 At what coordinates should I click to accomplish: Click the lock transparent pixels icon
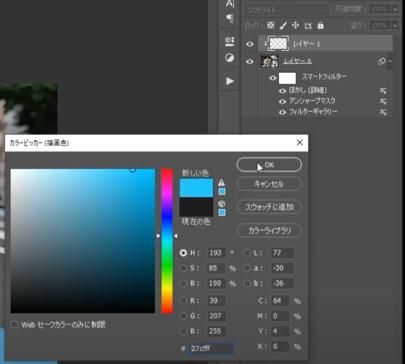coord(271,25)
